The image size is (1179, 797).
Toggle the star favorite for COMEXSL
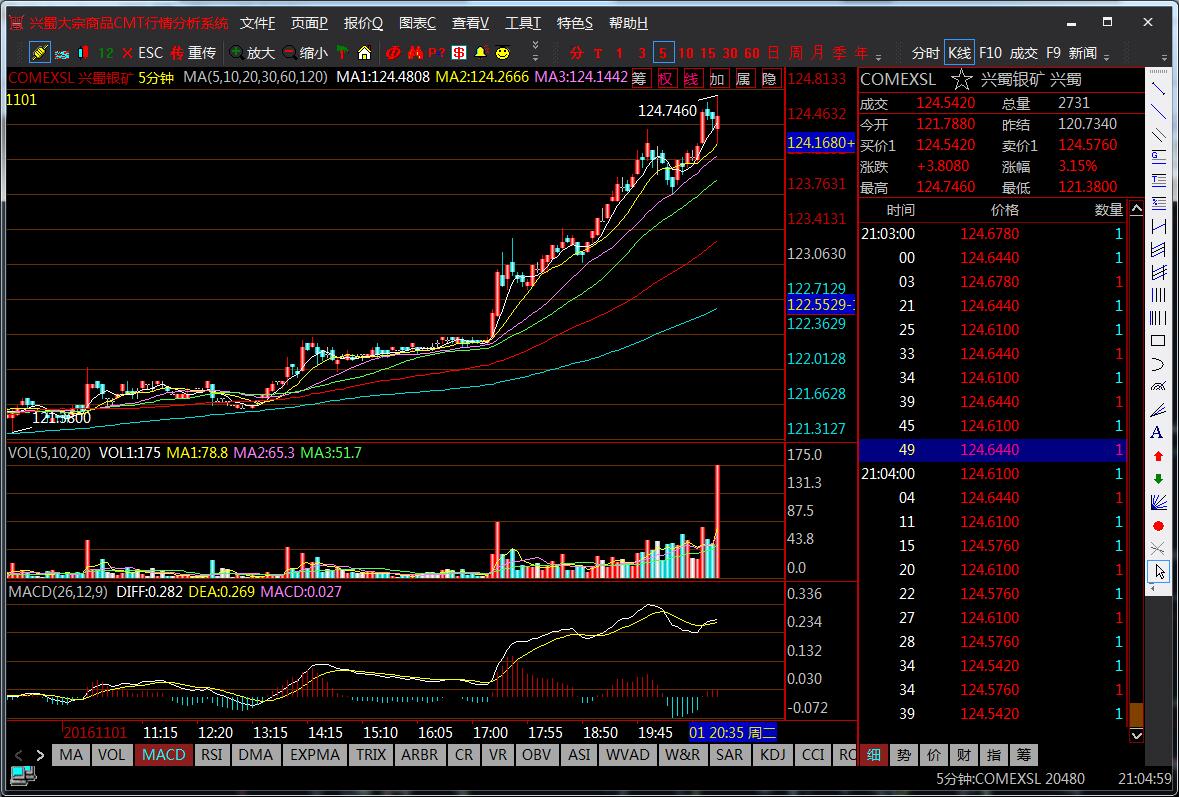pos(961,79)
